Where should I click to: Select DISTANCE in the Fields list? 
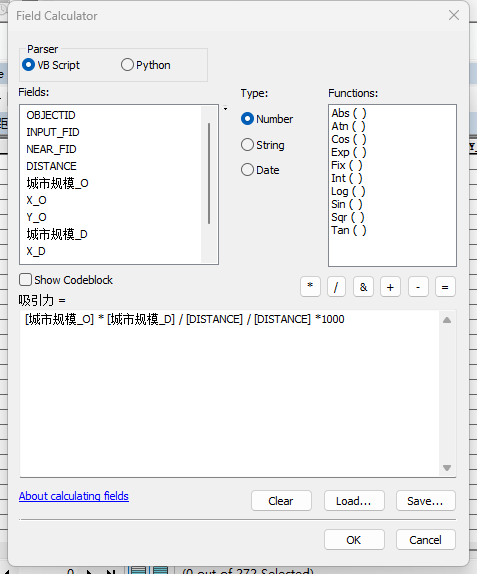pos(52,166)
